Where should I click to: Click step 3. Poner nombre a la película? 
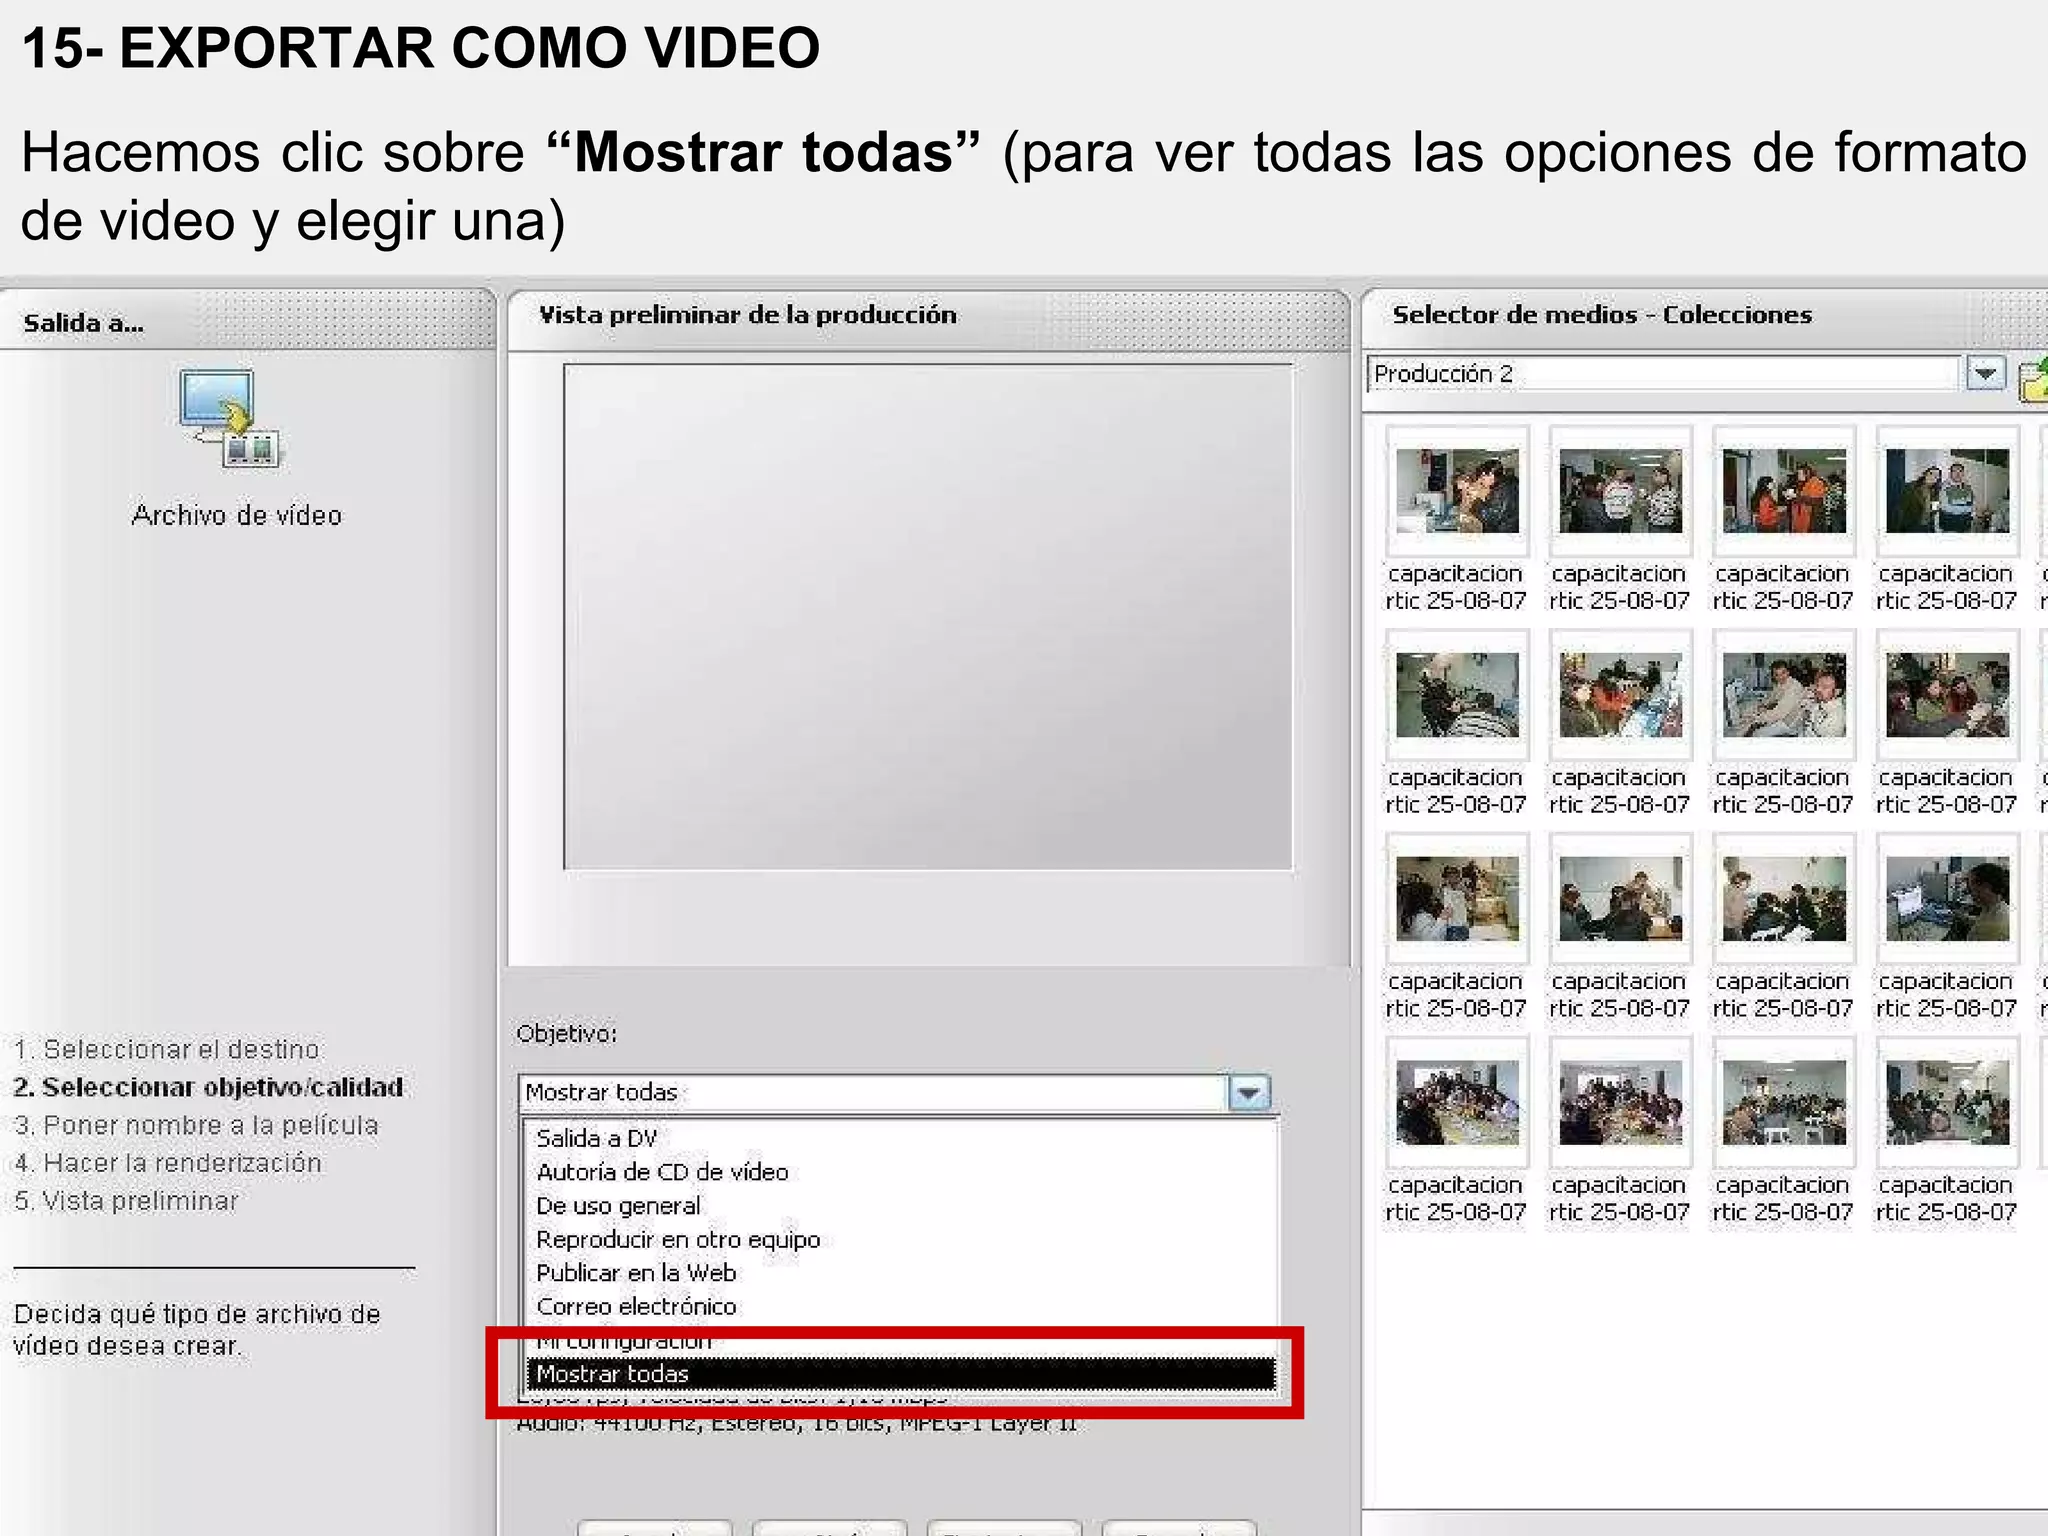[196, 1125]
